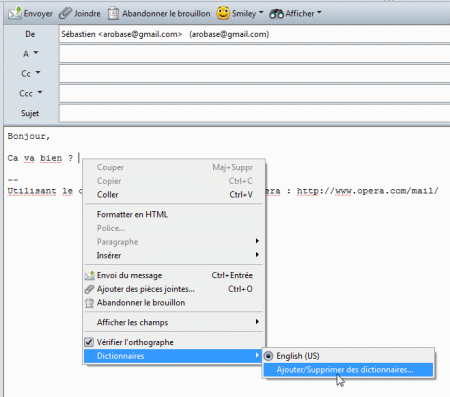Screen dimensions: 450x397
Task: Click in the Cc field
Action: [255, 73]
